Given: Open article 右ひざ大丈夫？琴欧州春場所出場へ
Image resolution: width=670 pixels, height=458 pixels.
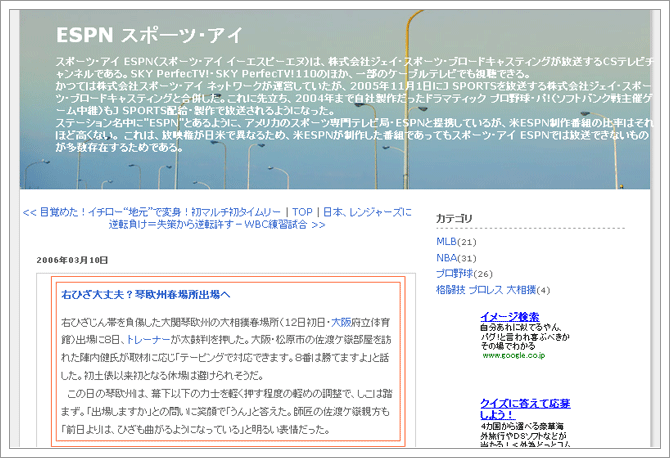Looking at the screenshot, I should [146, 294].
